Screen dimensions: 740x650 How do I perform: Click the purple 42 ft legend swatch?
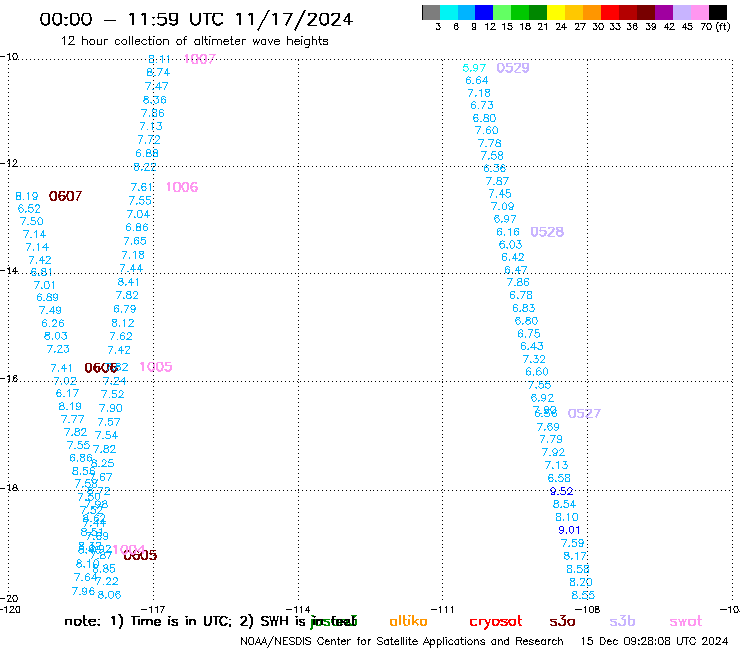click(664, 12)
